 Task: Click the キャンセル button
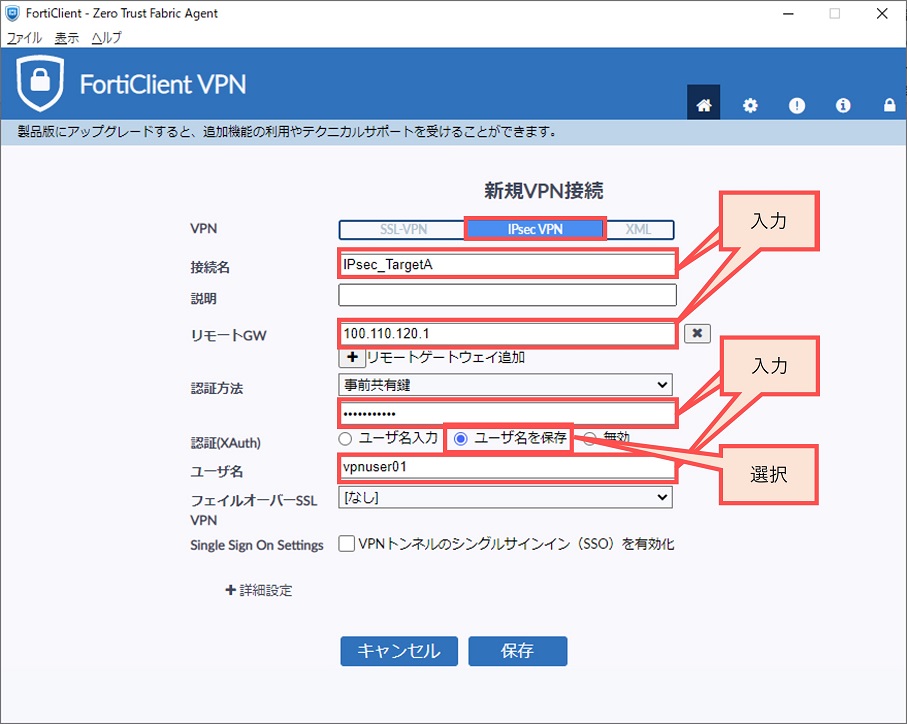[398, 651]
